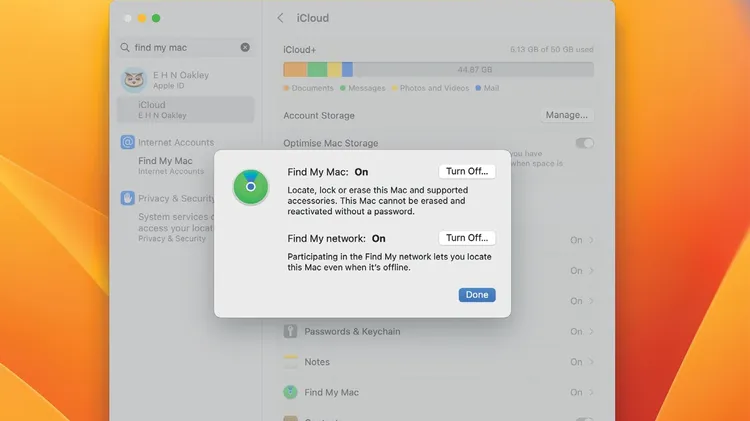This screenshot has width=750, height=421.
Task: Turn off Find My network
Action: point(467,238)
